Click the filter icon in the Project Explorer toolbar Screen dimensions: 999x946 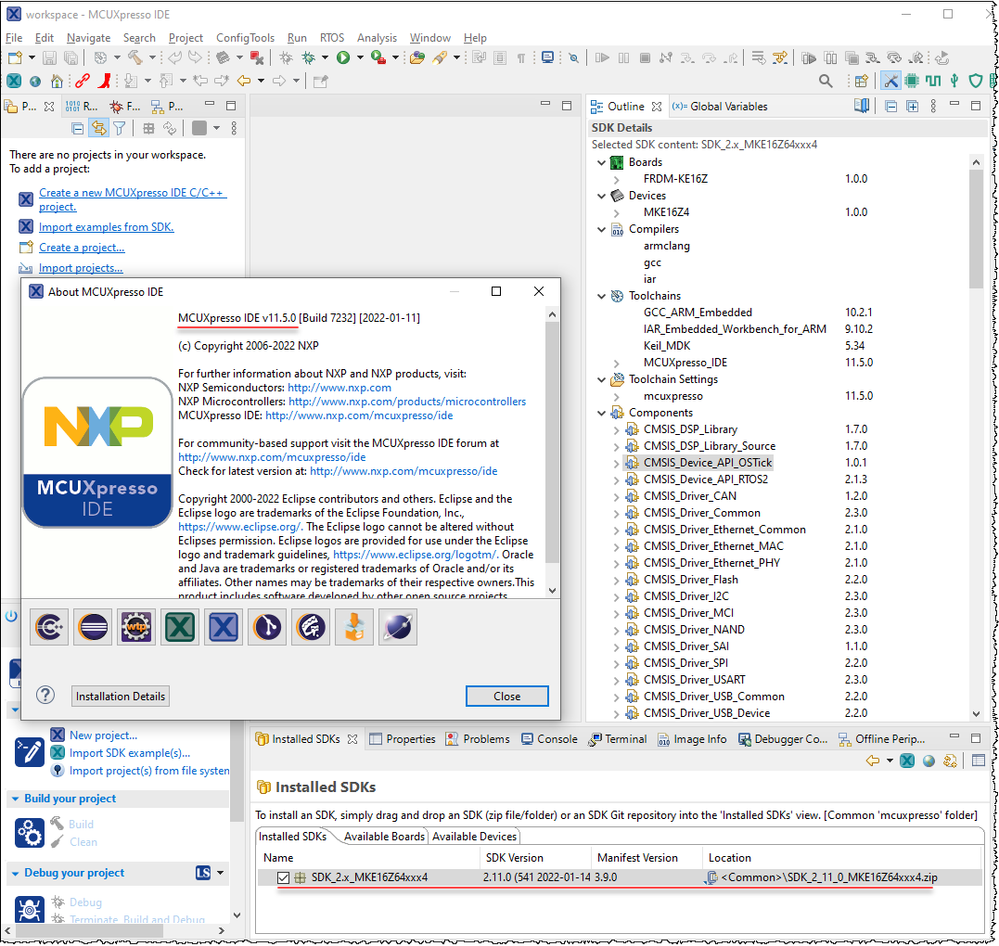[119, 128]
